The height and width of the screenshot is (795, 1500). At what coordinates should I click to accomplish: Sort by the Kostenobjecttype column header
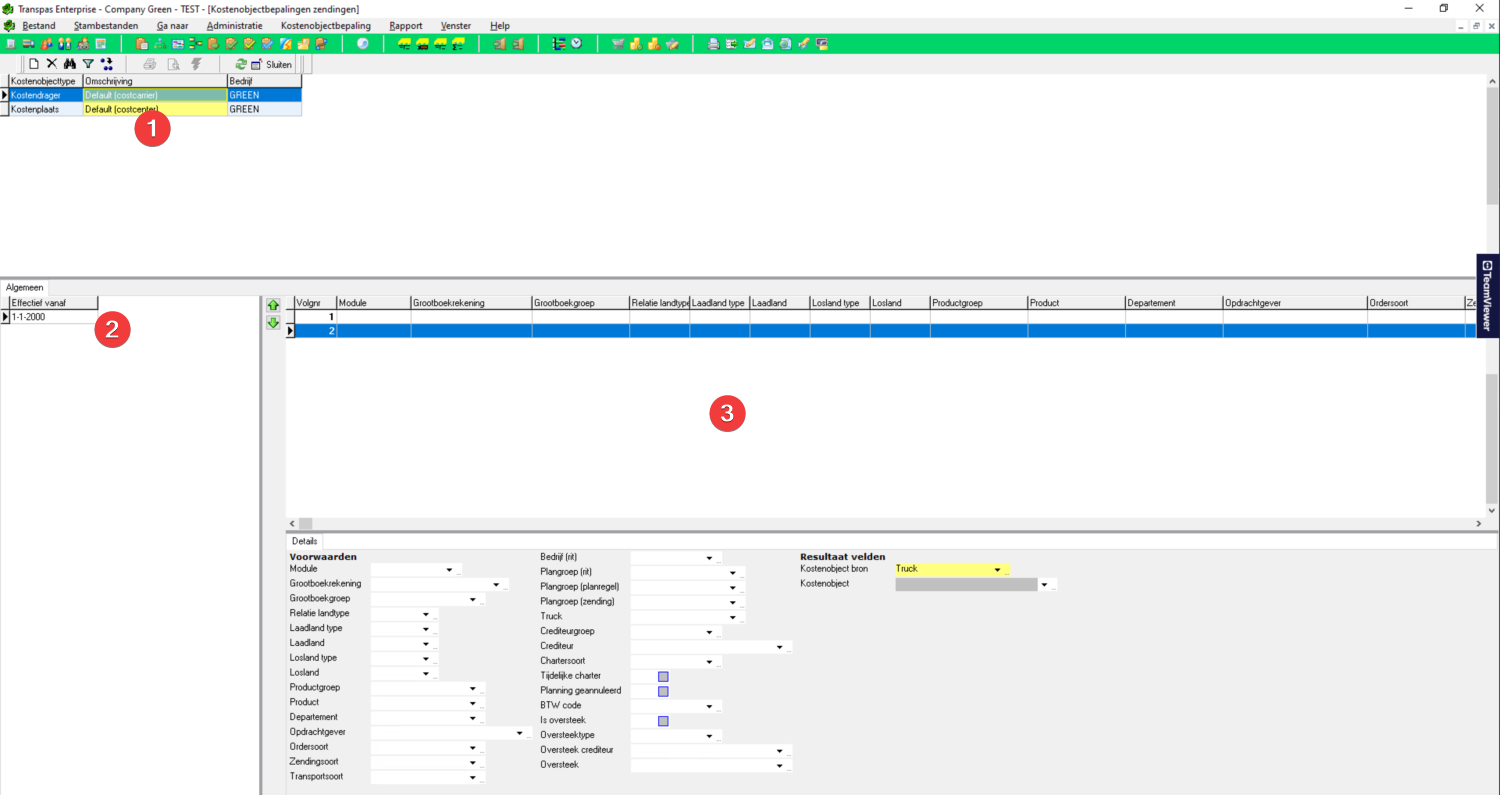click(x=46, y=81)
